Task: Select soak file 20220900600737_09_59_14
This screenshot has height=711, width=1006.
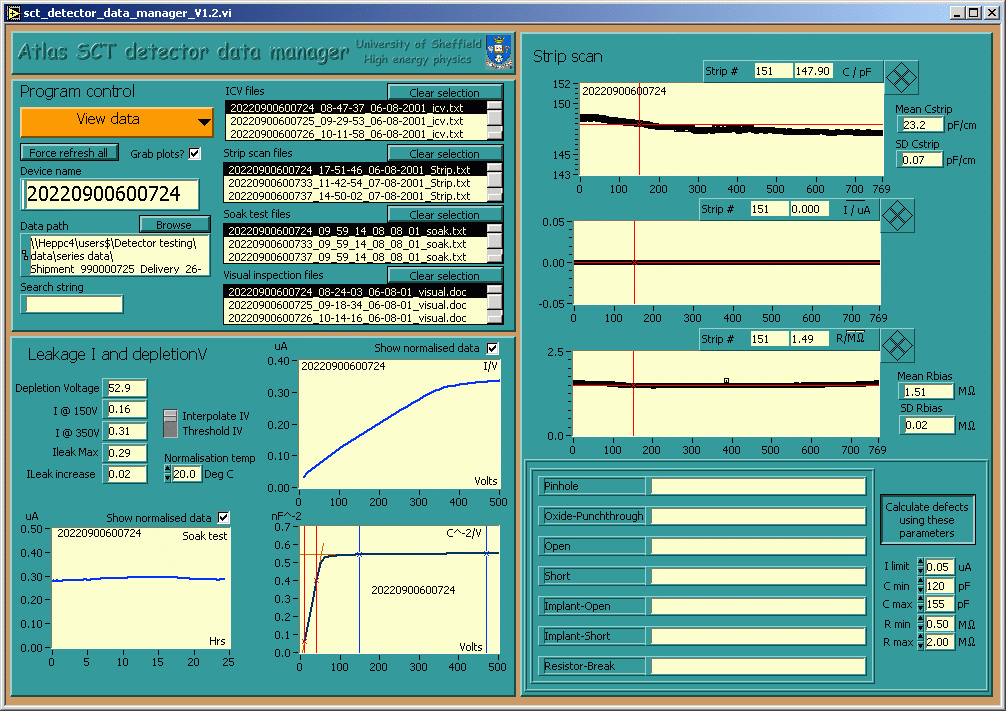Action: (x=355, y=257)
